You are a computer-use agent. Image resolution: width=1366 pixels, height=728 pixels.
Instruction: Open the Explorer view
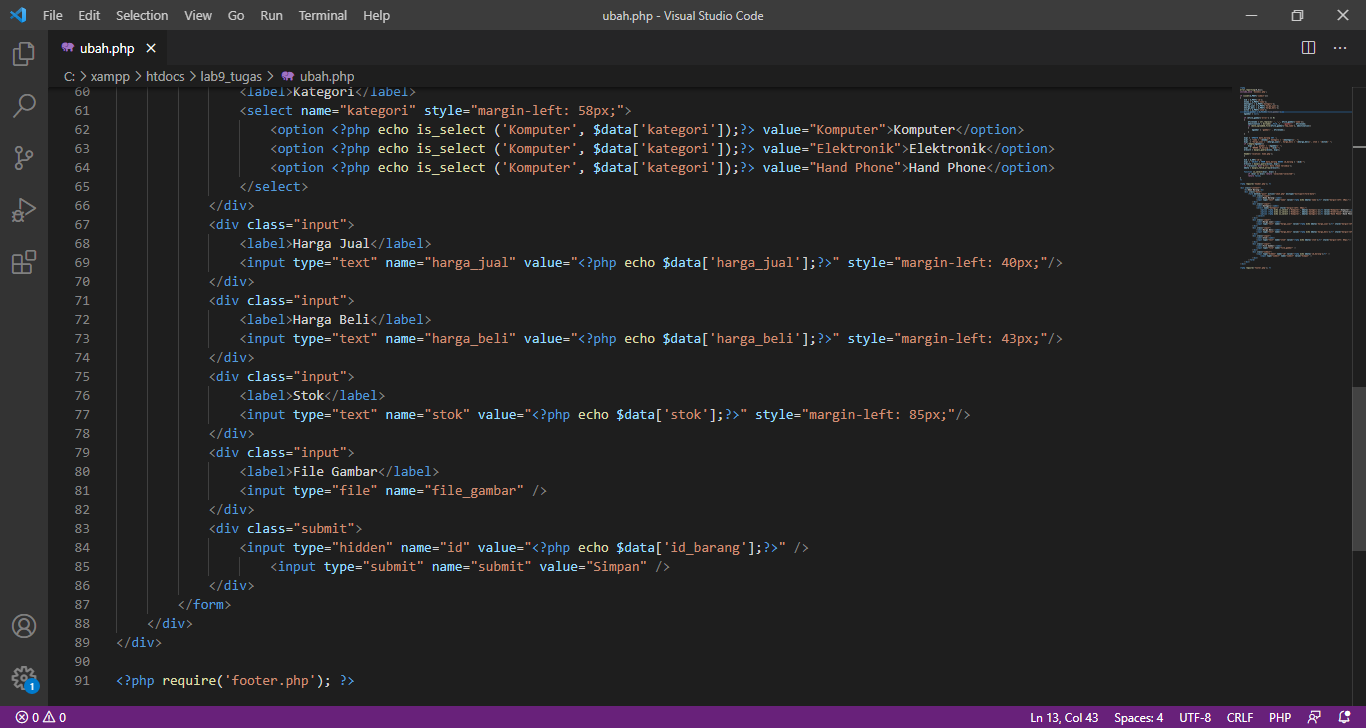24,54
